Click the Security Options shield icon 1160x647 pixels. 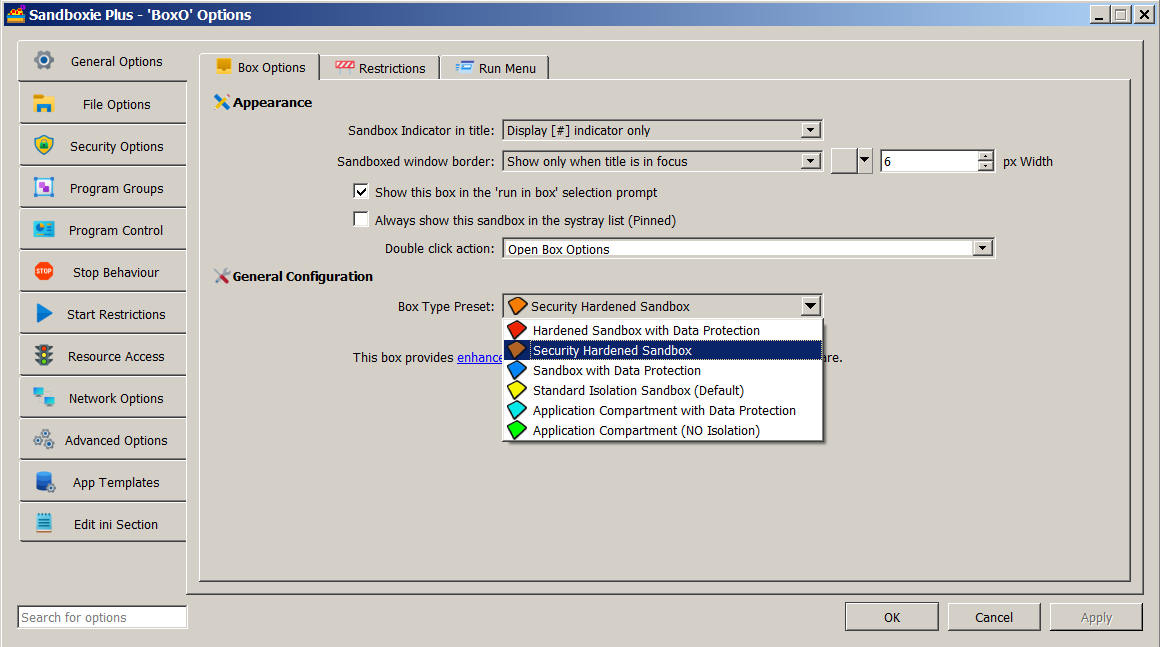tap(44, 146)
